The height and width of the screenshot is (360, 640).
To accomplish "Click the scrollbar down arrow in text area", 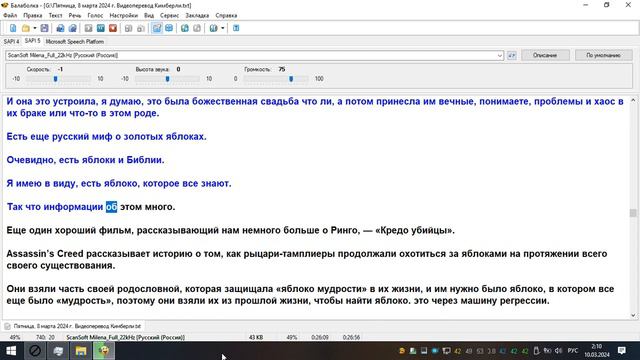I will tap(633, 315).
